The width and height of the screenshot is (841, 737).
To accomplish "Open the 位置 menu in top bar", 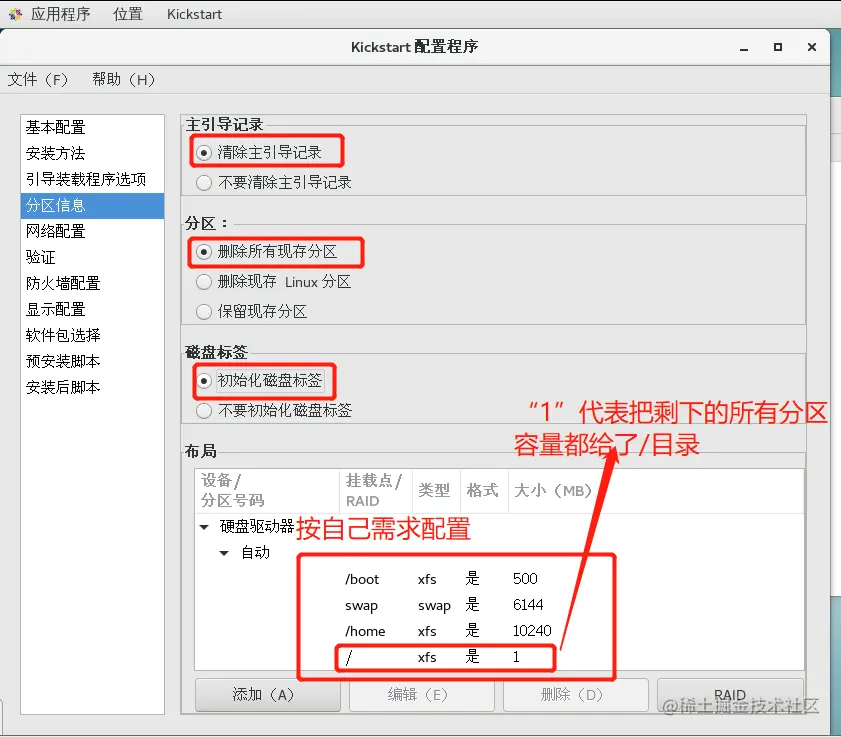I will click(x=128, y=14).
